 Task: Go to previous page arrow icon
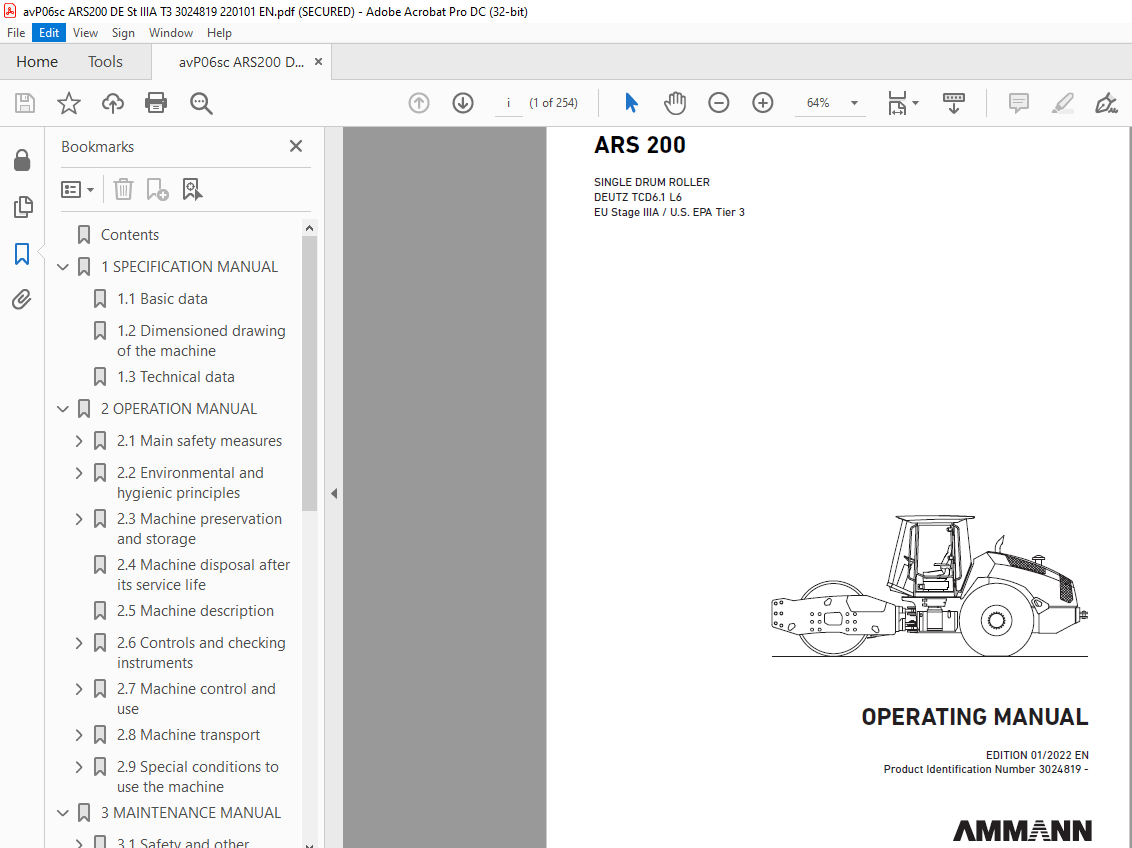(x=419, y=103)
